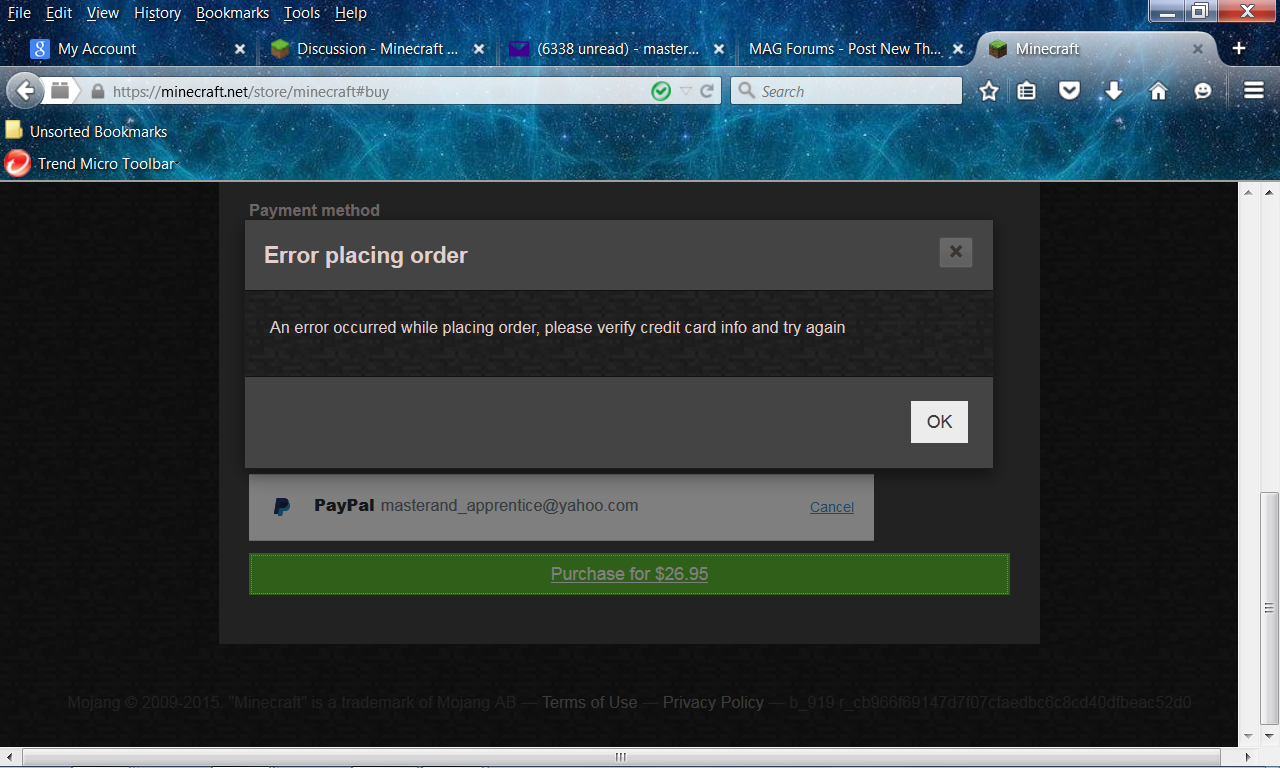The image size is (1280, 768).
Task: Click the Trend Micro Toolbar button
Action: (90, 163)
